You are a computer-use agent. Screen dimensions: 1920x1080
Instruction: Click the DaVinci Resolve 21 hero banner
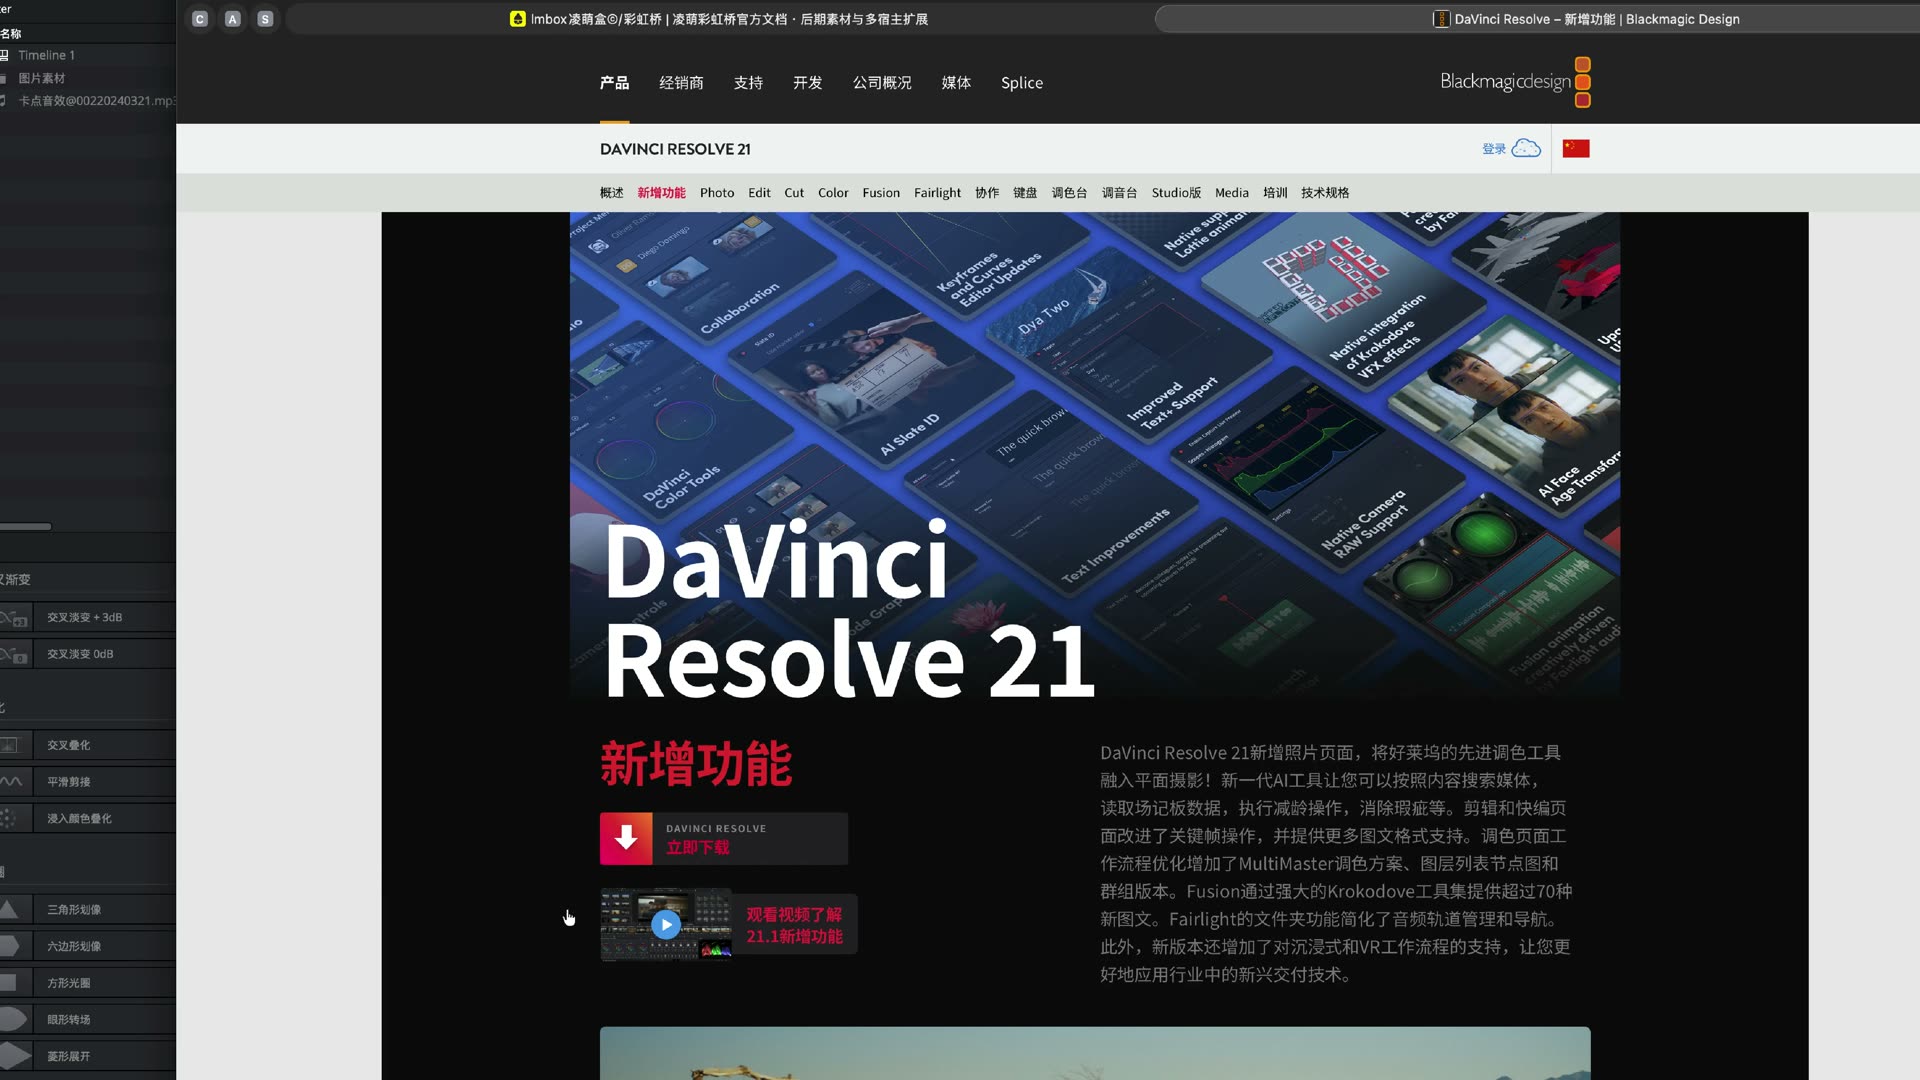pyautogui.click(x=1095, y=455)
